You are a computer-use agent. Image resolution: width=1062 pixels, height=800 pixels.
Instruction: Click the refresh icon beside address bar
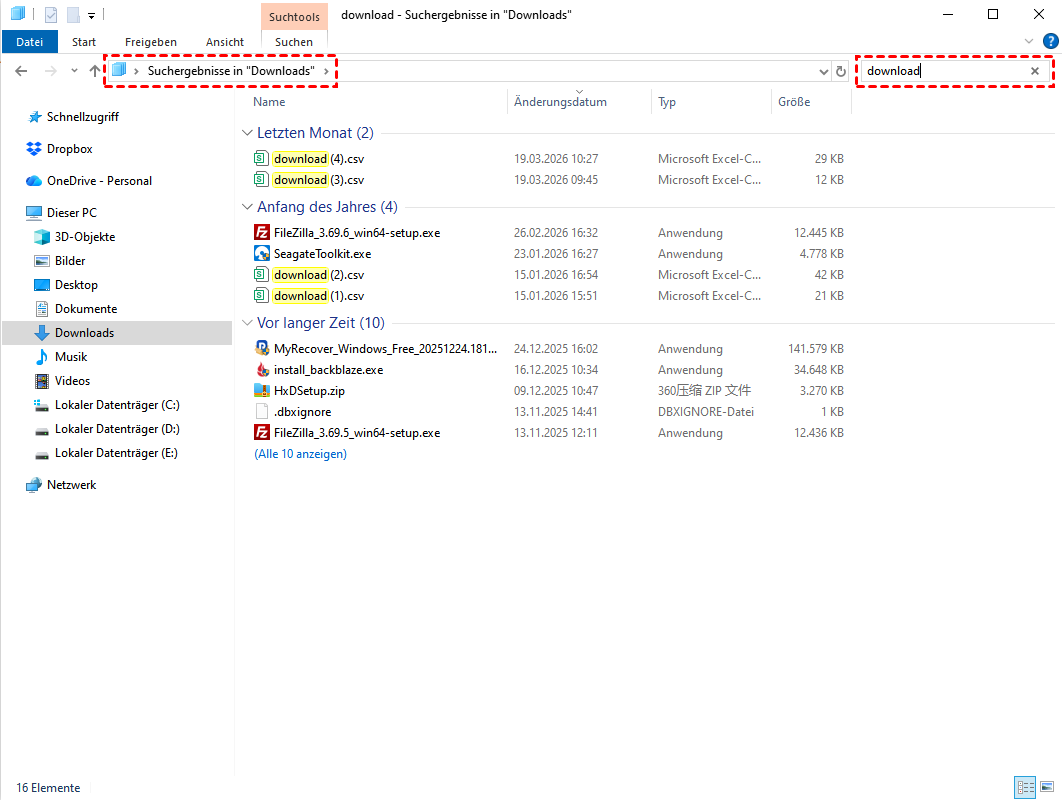click(x=841, y=72)
